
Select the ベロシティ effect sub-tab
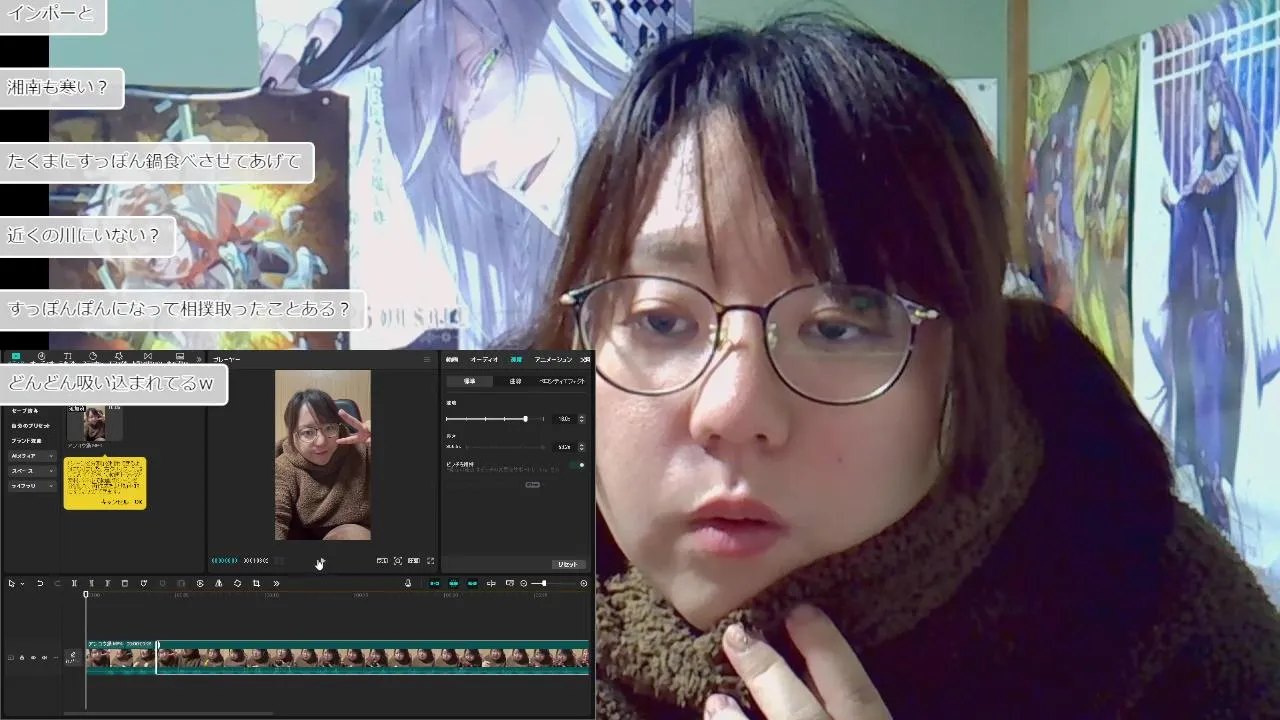(x=562, y=381)
